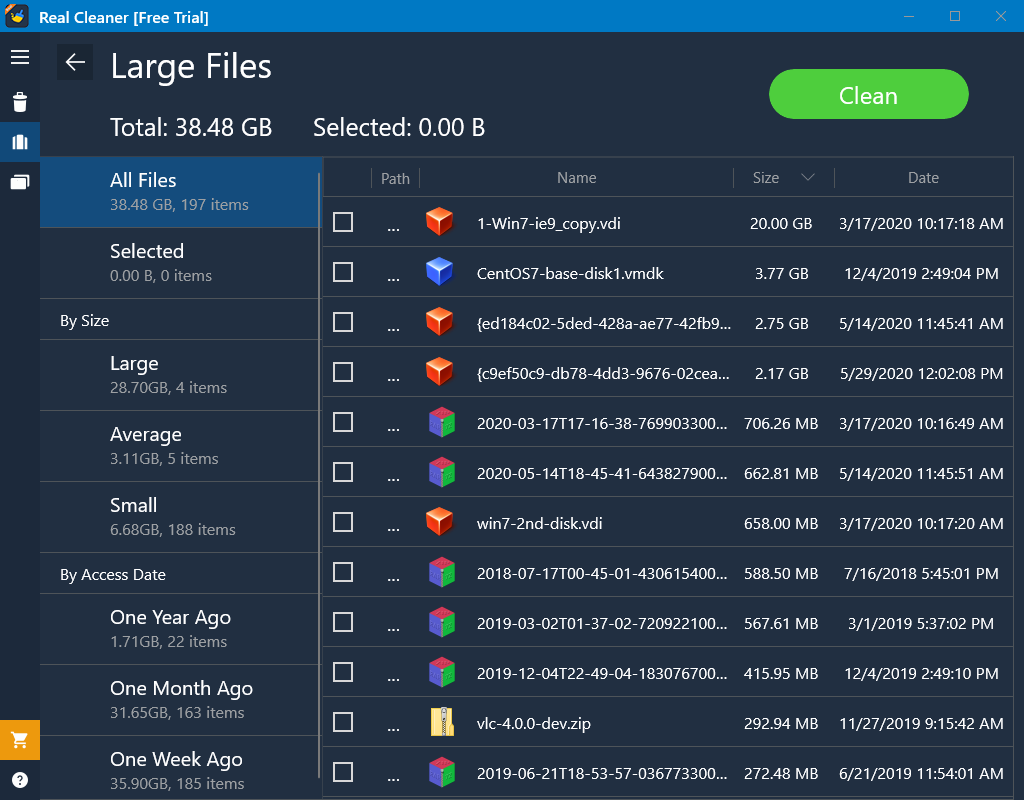
Task: Click the Real Cleaner app logo
Action: coord(17,16)
